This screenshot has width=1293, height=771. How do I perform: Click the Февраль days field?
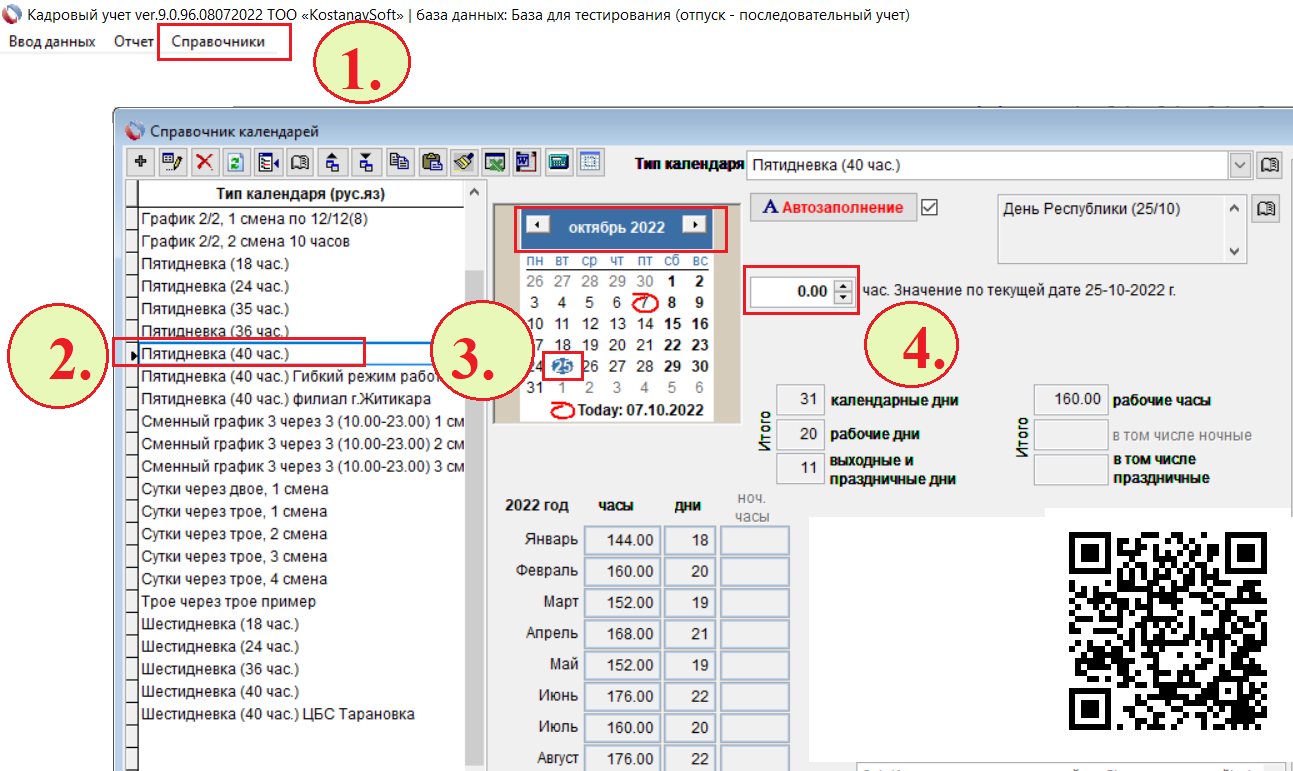(689, 571)
